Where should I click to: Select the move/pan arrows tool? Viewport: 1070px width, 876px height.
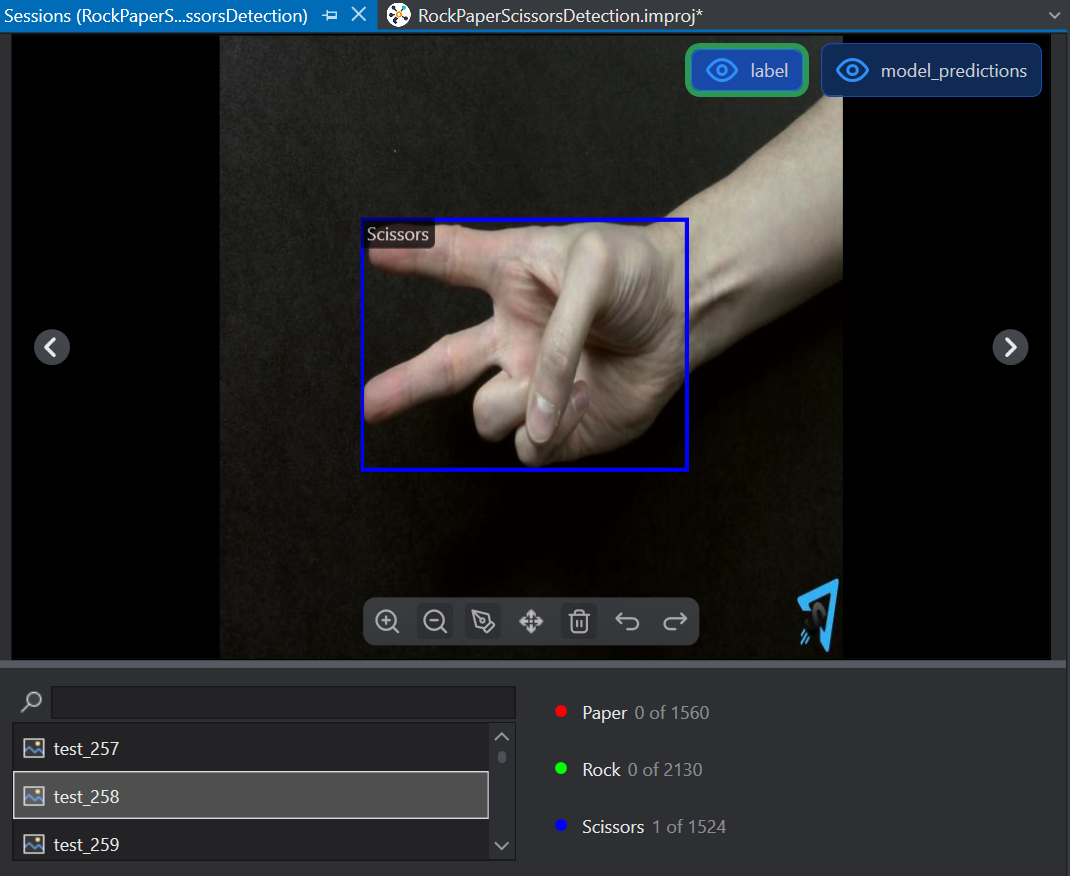click(x=531, y=622)
